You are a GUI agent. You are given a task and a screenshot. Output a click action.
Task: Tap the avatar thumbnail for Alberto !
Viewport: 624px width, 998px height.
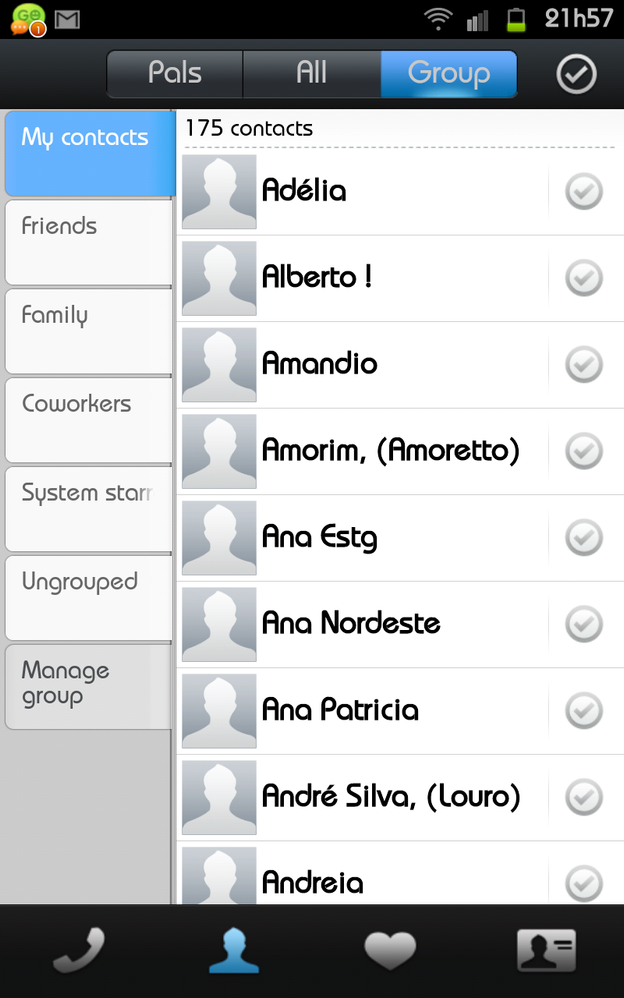(x=219, y=278)
